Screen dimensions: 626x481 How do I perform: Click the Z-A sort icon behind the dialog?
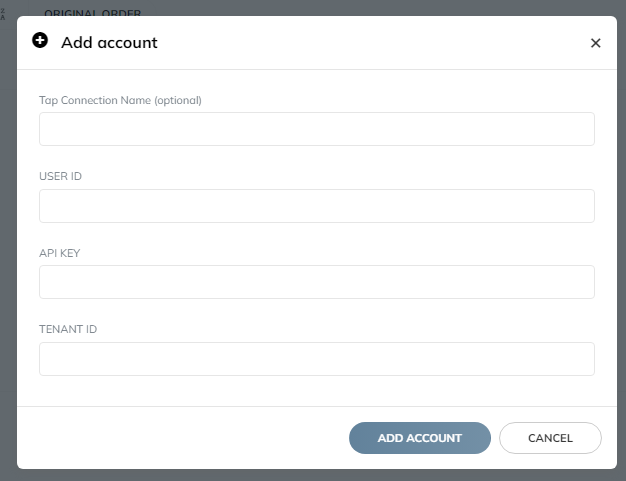3,14
